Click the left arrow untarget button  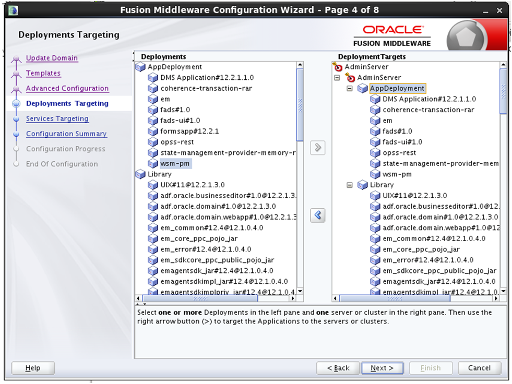pos(317,215)
